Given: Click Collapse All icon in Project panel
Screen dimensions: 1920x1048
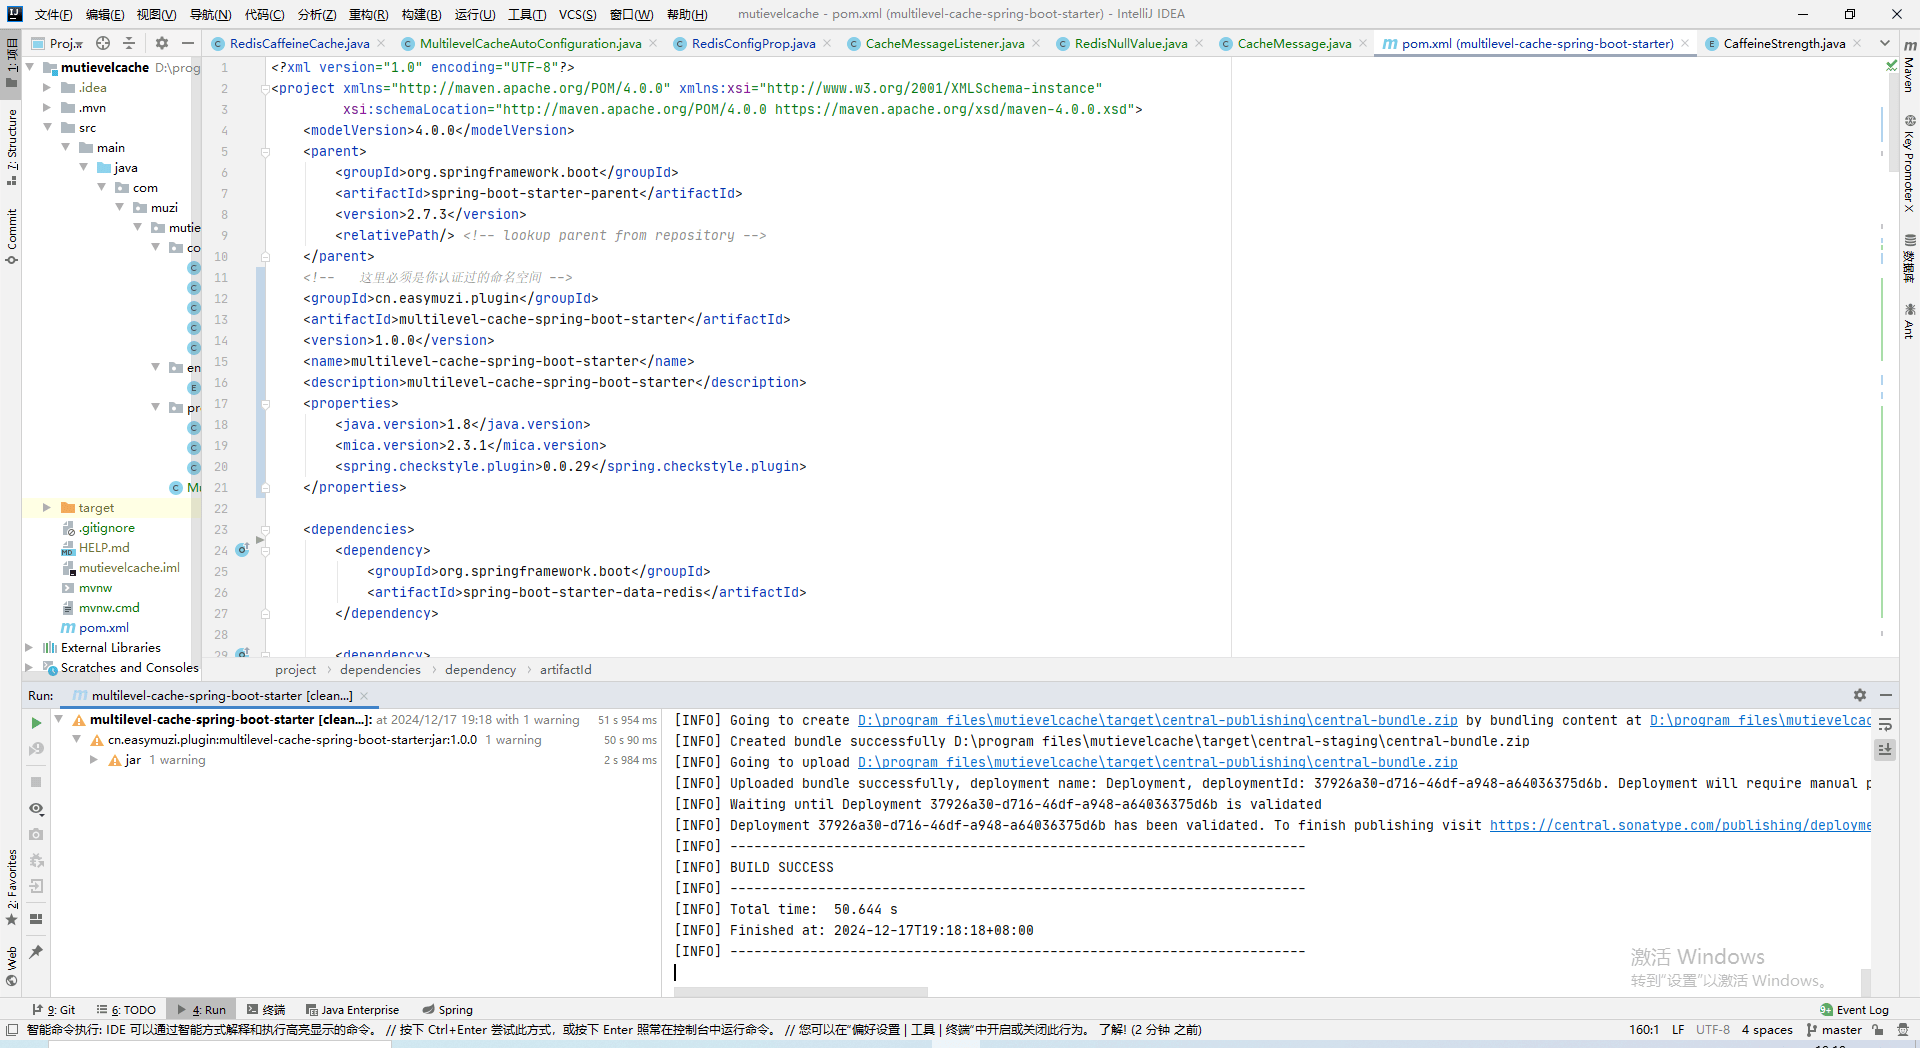Looking at the screenshot, I should 129,43.
